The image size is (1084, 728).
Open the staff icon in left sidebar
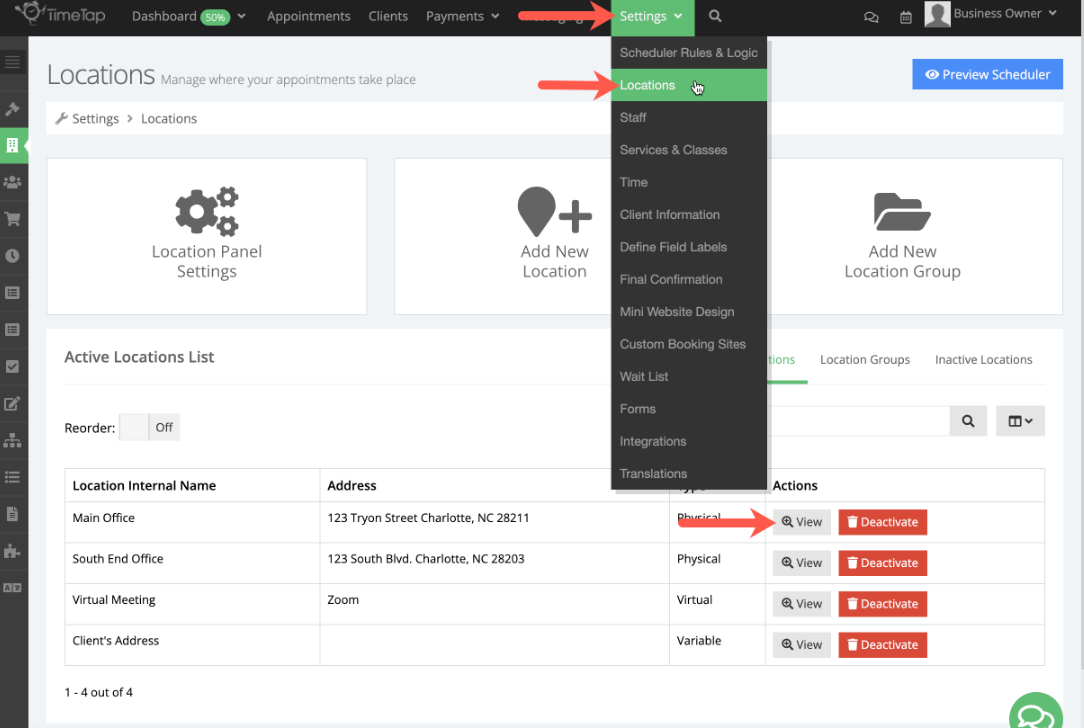pos(13,181)
